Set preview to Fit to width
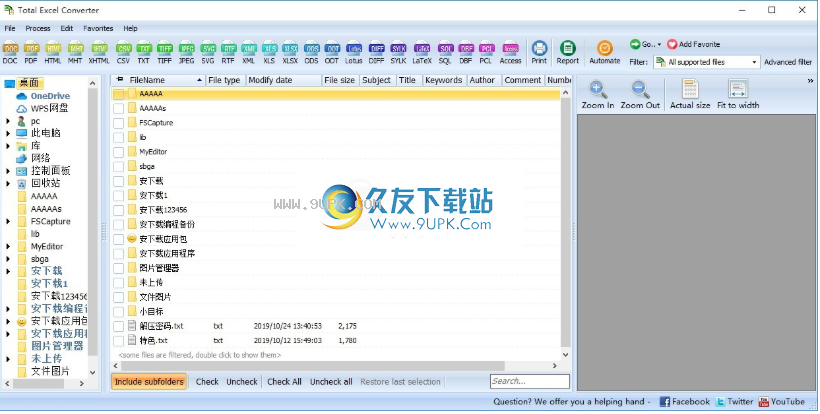820x414 pixels. click(738, 95)
